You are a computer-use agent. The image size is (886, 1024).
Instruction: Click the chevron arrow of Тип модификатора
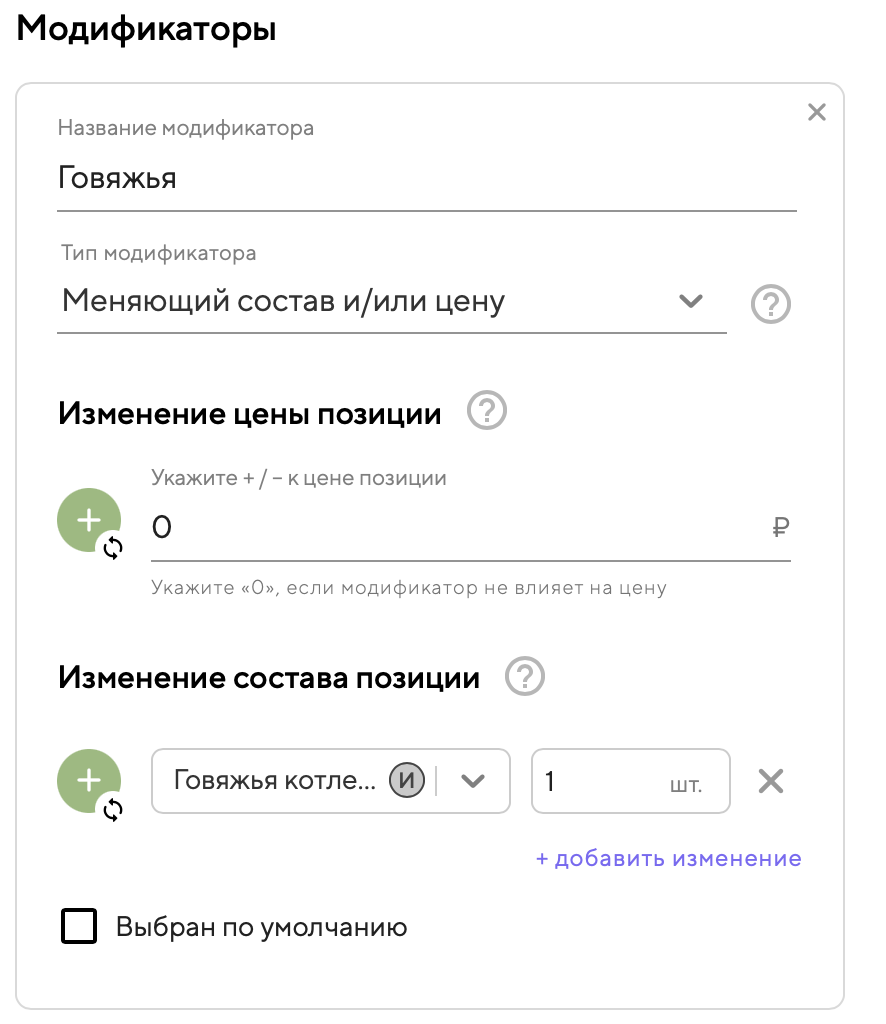tap(691, 301)
